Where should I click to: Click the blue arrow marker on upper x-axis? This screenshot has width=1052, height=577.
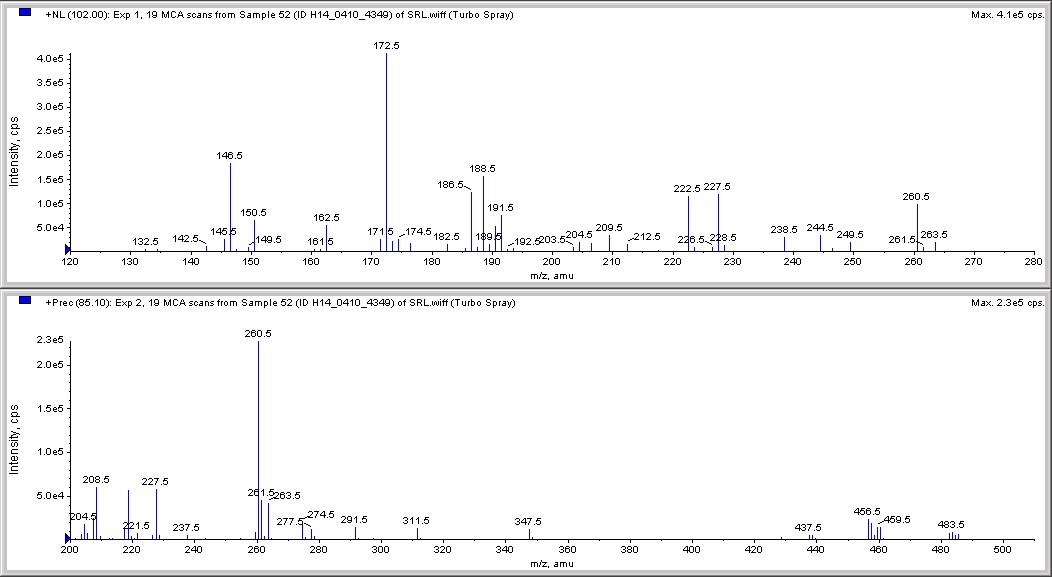[x=67, y=250]
